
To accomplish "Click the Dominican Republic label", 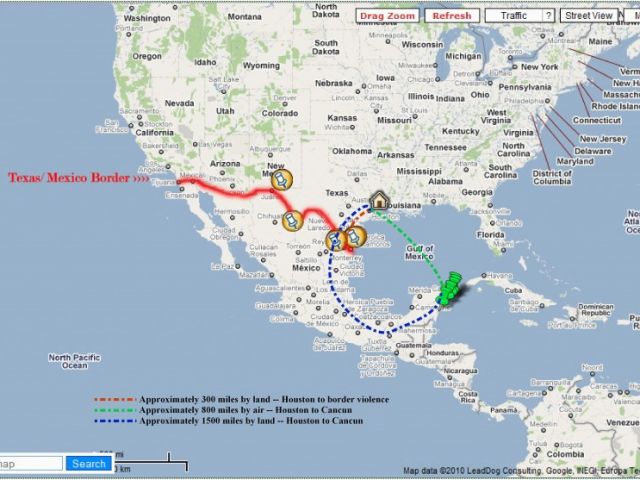I will pos(596,310).
